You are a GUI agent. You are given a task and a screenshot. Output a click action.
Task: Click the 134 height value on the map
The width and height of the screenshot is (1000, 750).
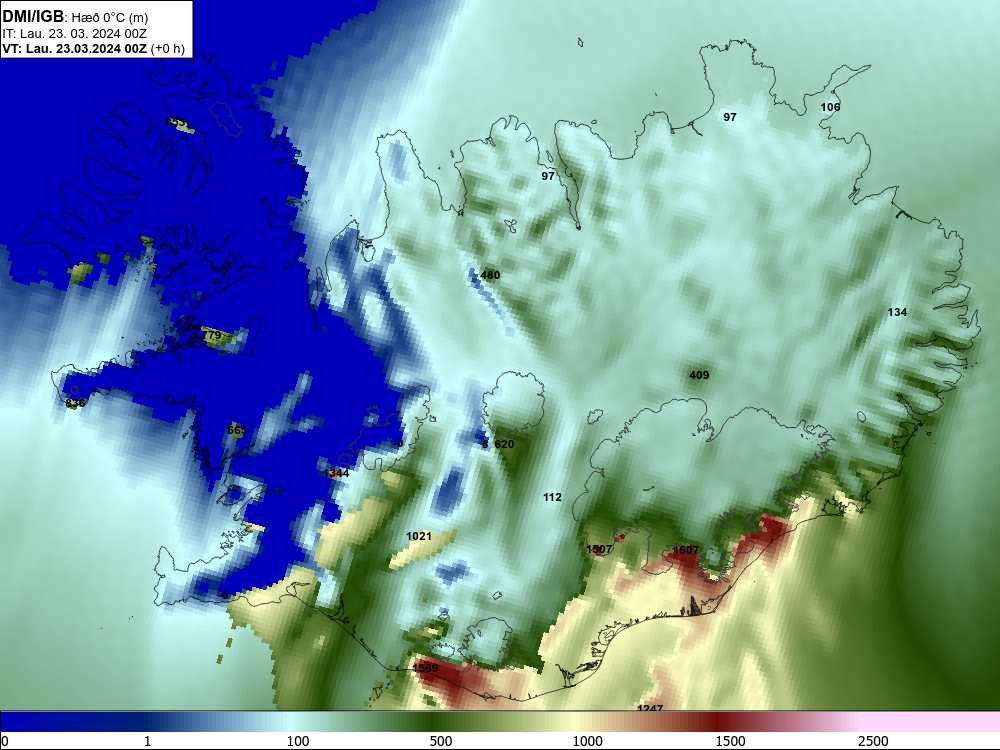point(897,312)
